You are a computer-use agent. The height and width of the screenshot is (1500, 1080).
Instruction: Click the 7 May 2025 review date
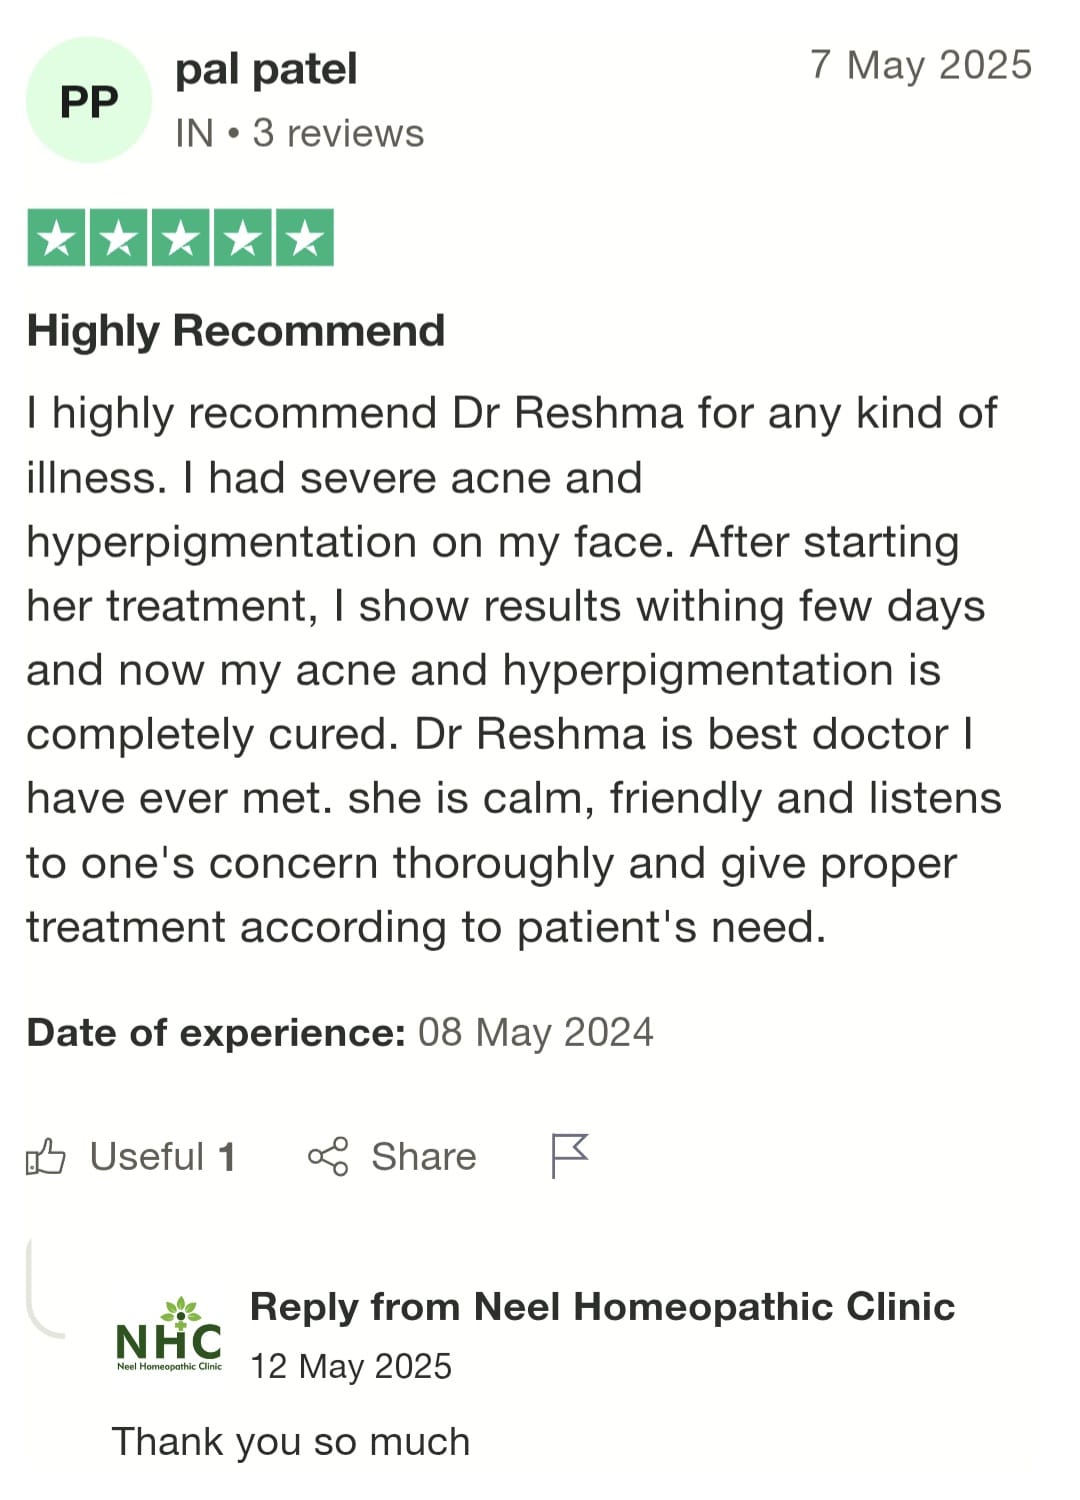pos(921,65)
